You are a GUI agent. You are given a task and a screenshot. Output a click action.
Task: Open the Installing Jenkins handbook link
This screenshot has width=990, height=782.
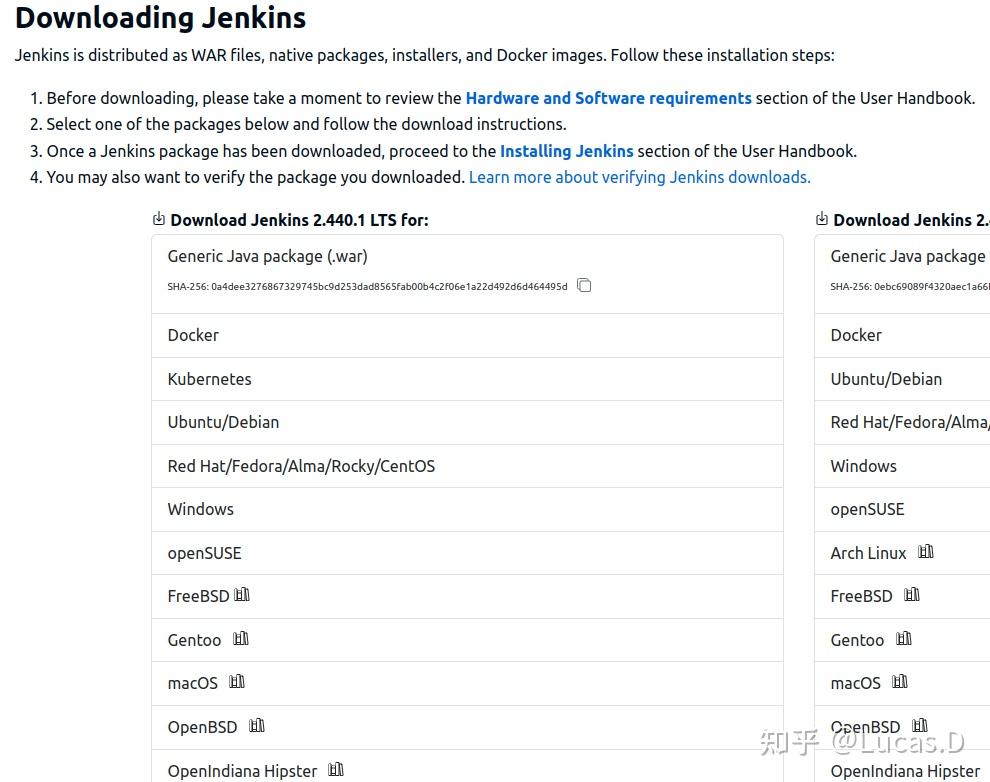click(x=566, y=151)
